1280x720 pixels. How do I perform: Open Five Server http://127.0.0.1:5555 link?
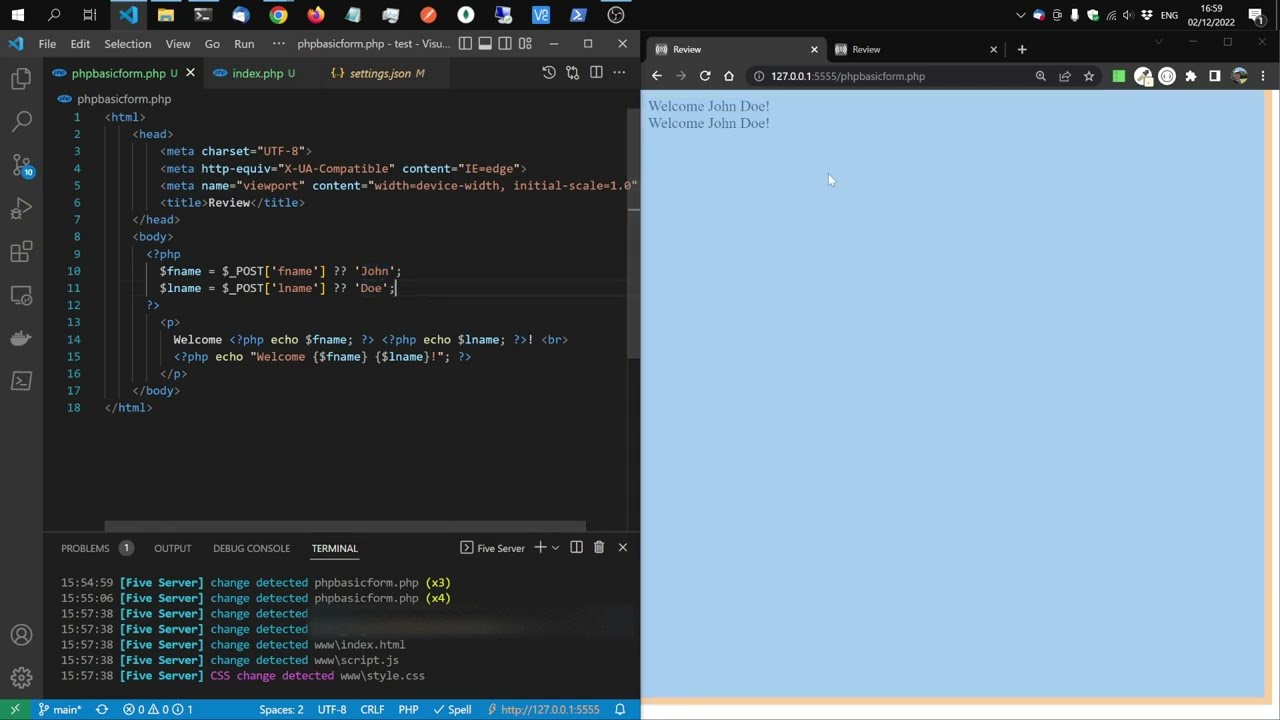click(x=543, y=709)
